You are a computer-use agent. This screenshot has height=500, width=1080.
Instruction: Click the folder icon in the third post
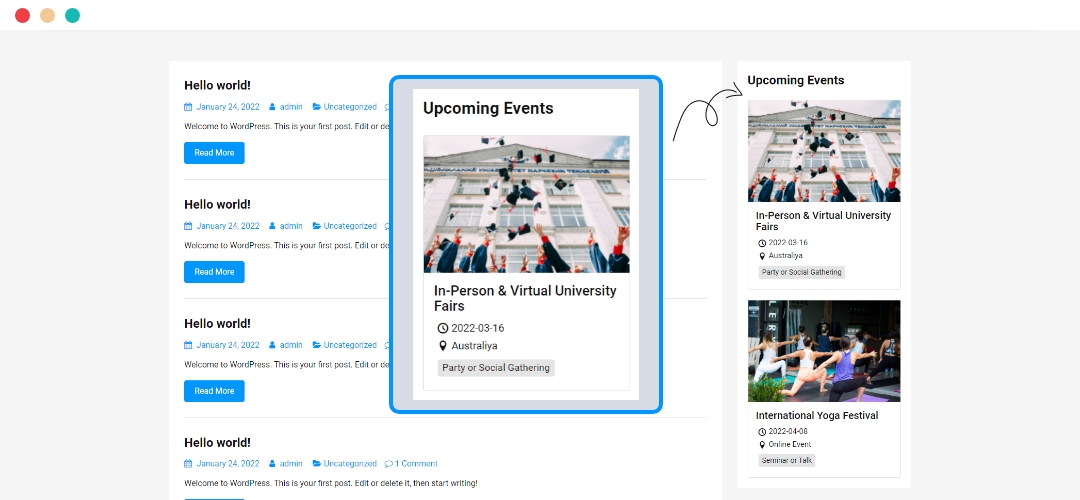317,345
